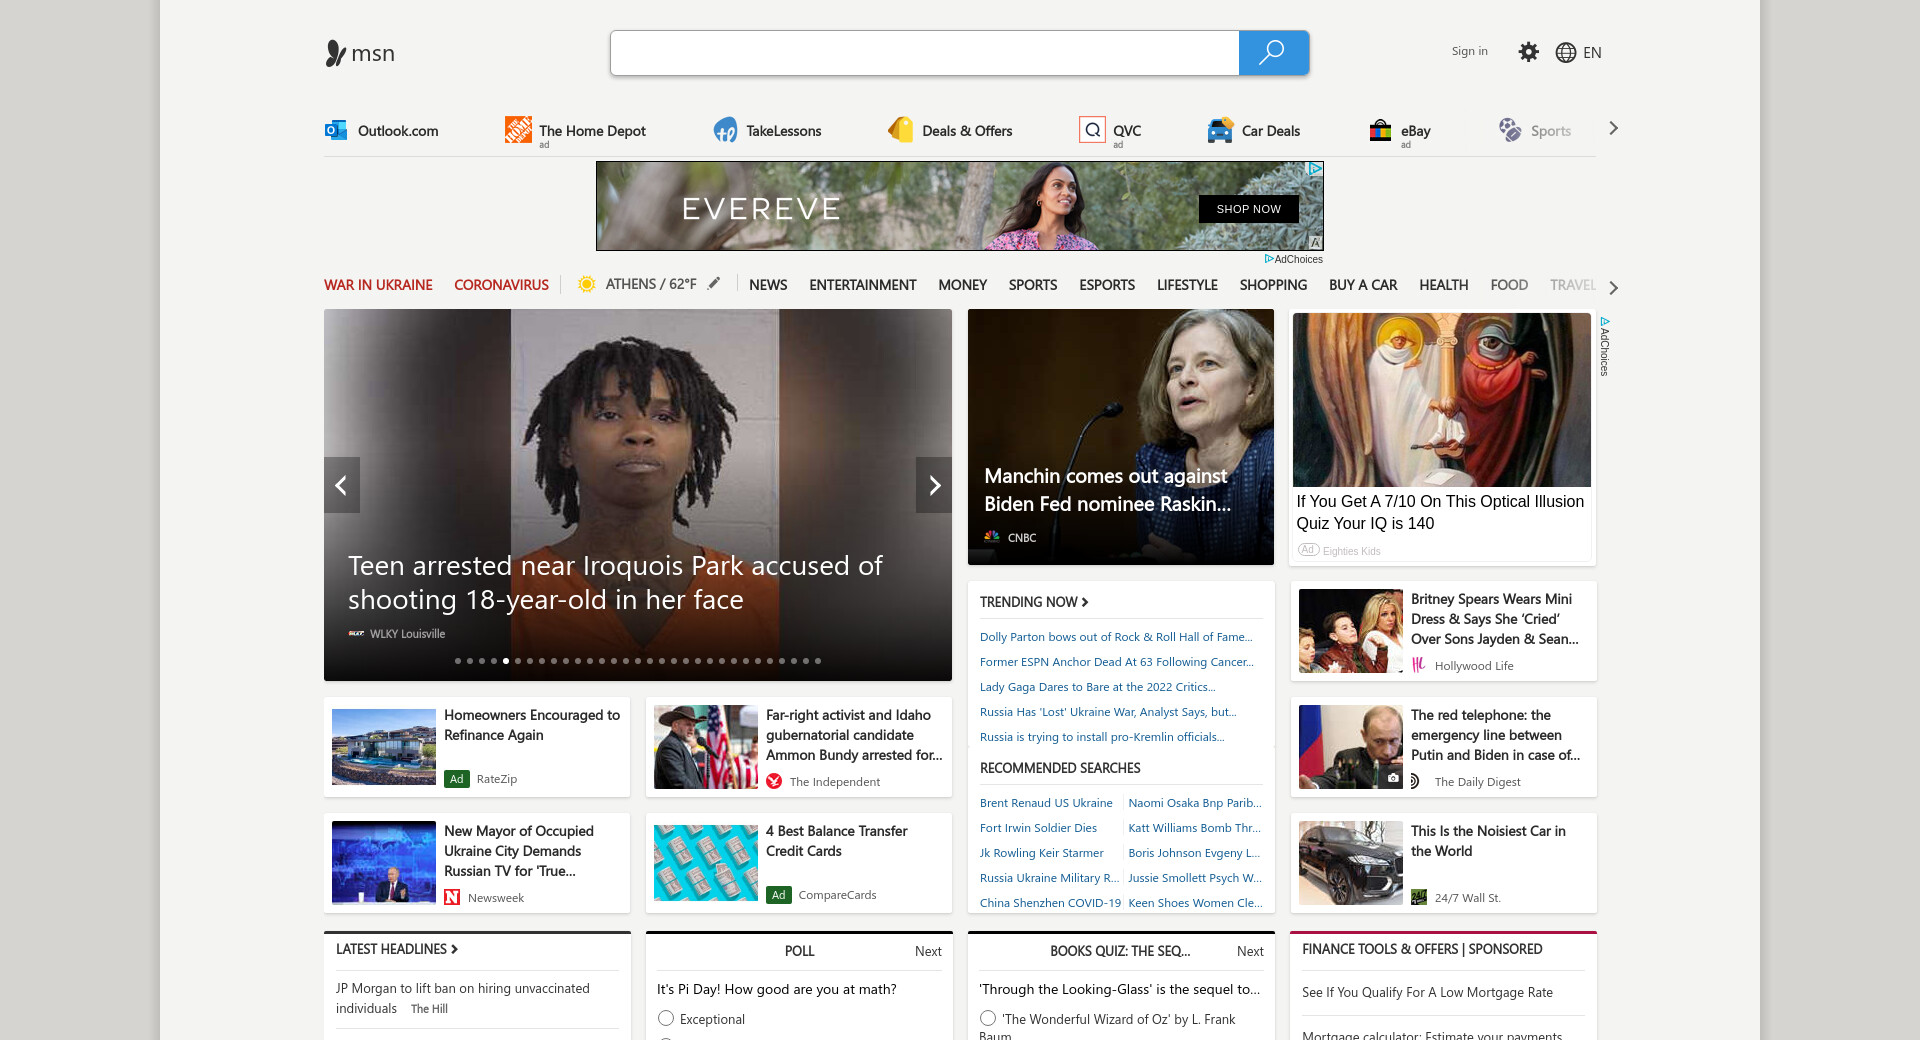Open the settings gear icon
The height and width of the screenshot is (1040, 1920).
(x=1528, y=52)
